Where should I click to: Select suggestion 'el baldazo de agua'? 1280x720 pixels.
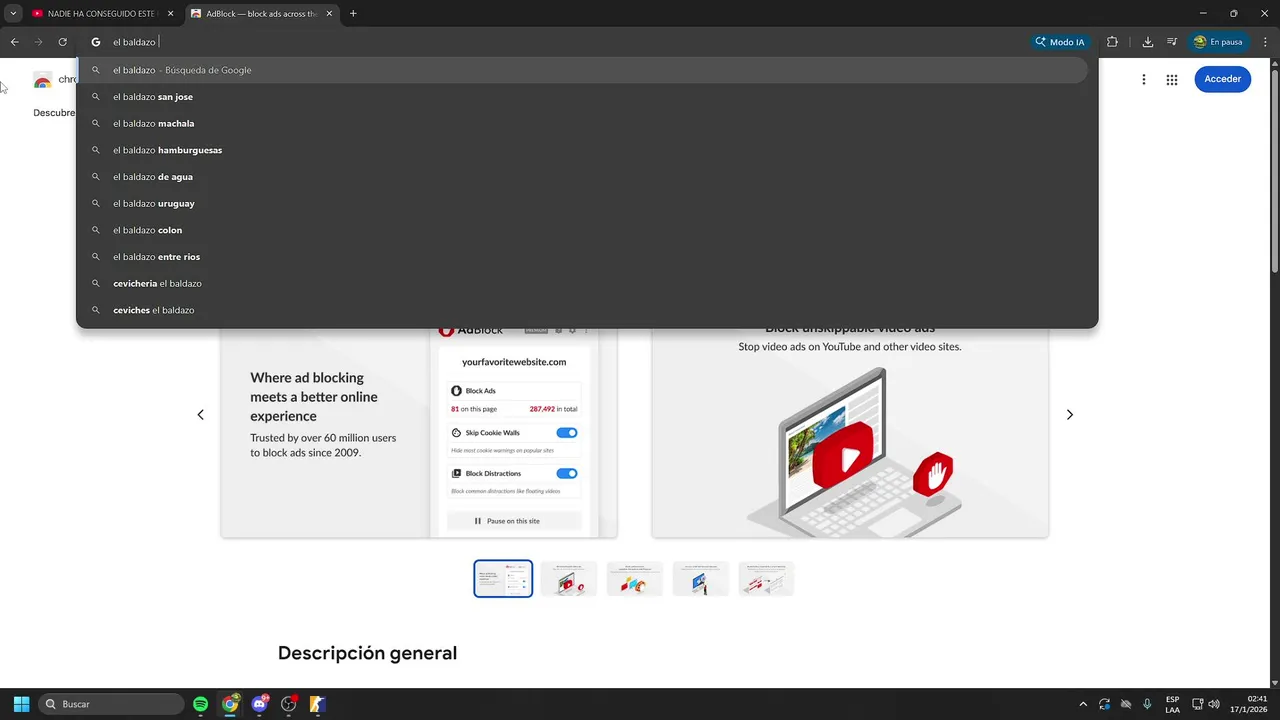coord(583,177)
